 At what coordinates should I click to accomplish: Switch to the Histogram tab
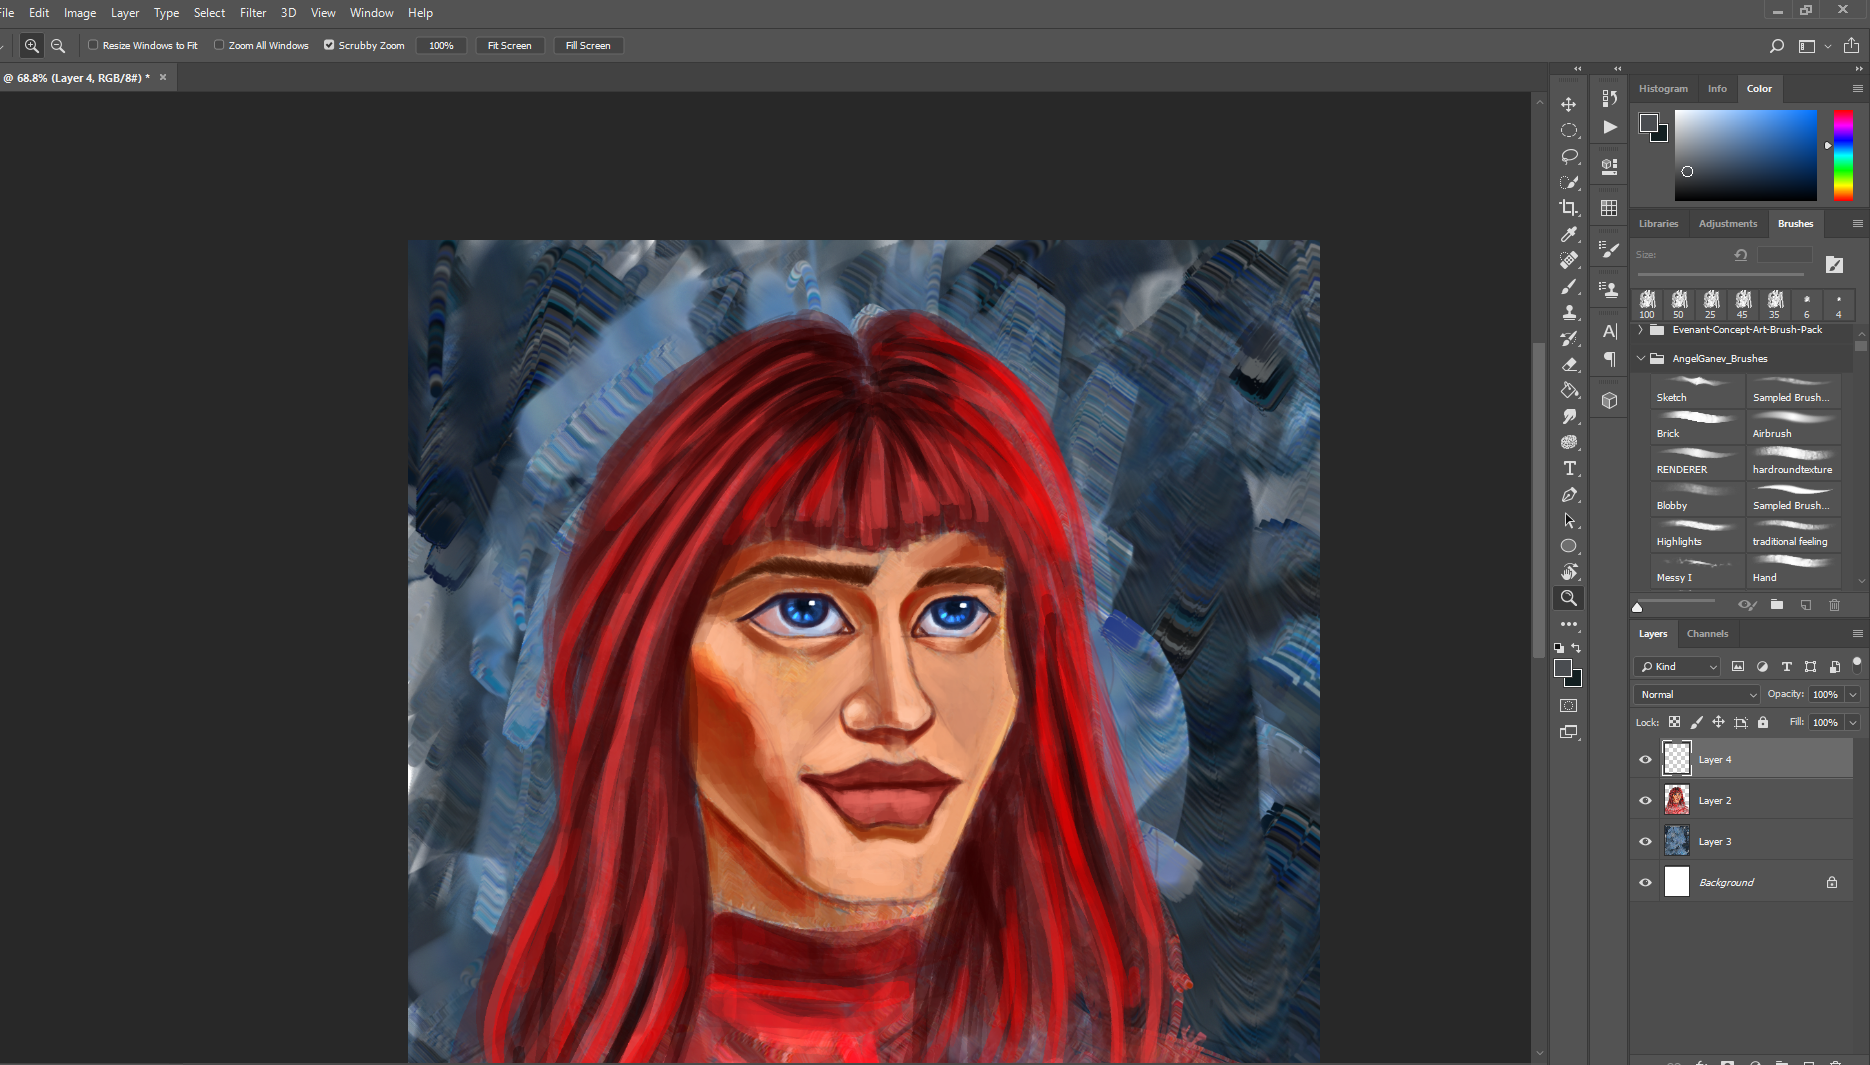[1663, 89]
